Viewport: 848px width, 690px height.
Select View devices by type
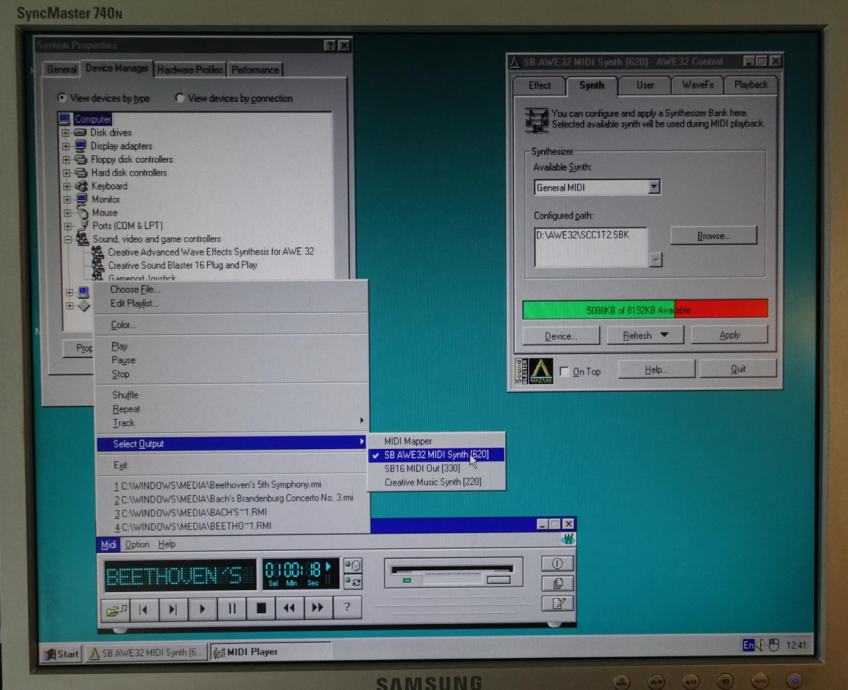point(63,99)
